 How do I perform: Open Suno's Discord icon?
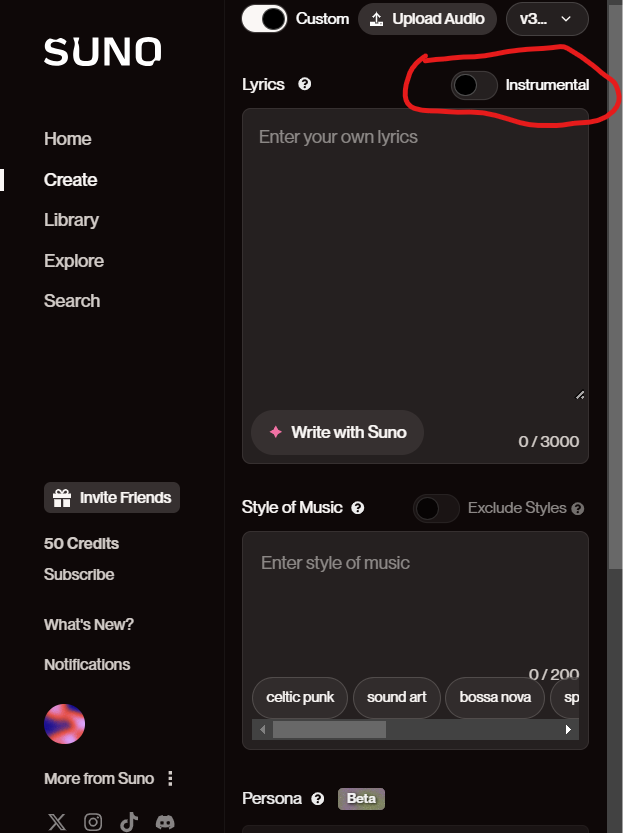[x=165, y=822]
